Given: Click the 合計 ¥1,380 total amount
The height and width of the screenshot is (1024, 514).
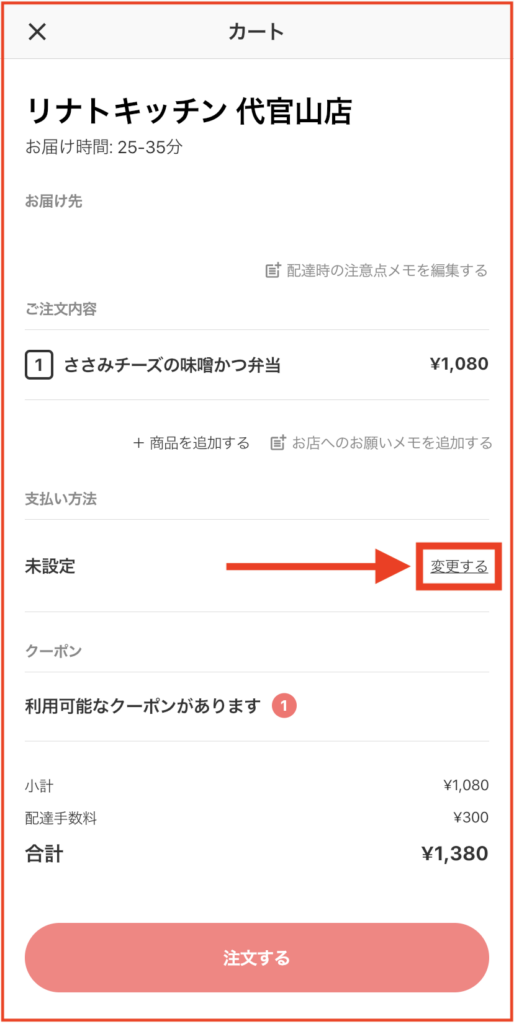Looking at the screenshot, I should pyautogui.click(x=455, y=854).
